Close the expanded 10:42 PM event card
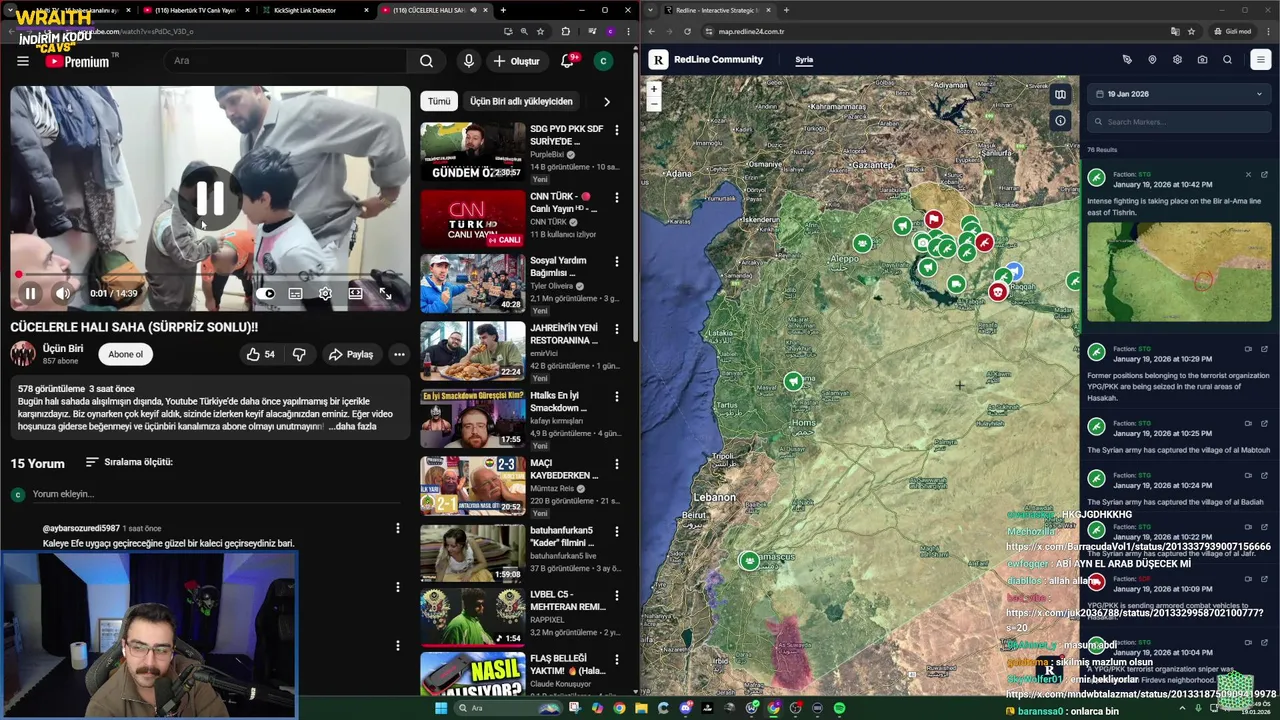The width and height of the screenshot is (1280, 720). pos(1248,175)
